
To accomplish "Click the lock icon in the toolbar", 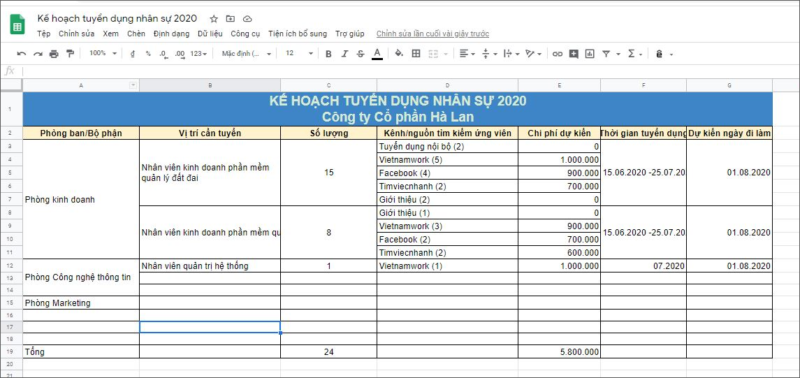I will coord(659,54).
